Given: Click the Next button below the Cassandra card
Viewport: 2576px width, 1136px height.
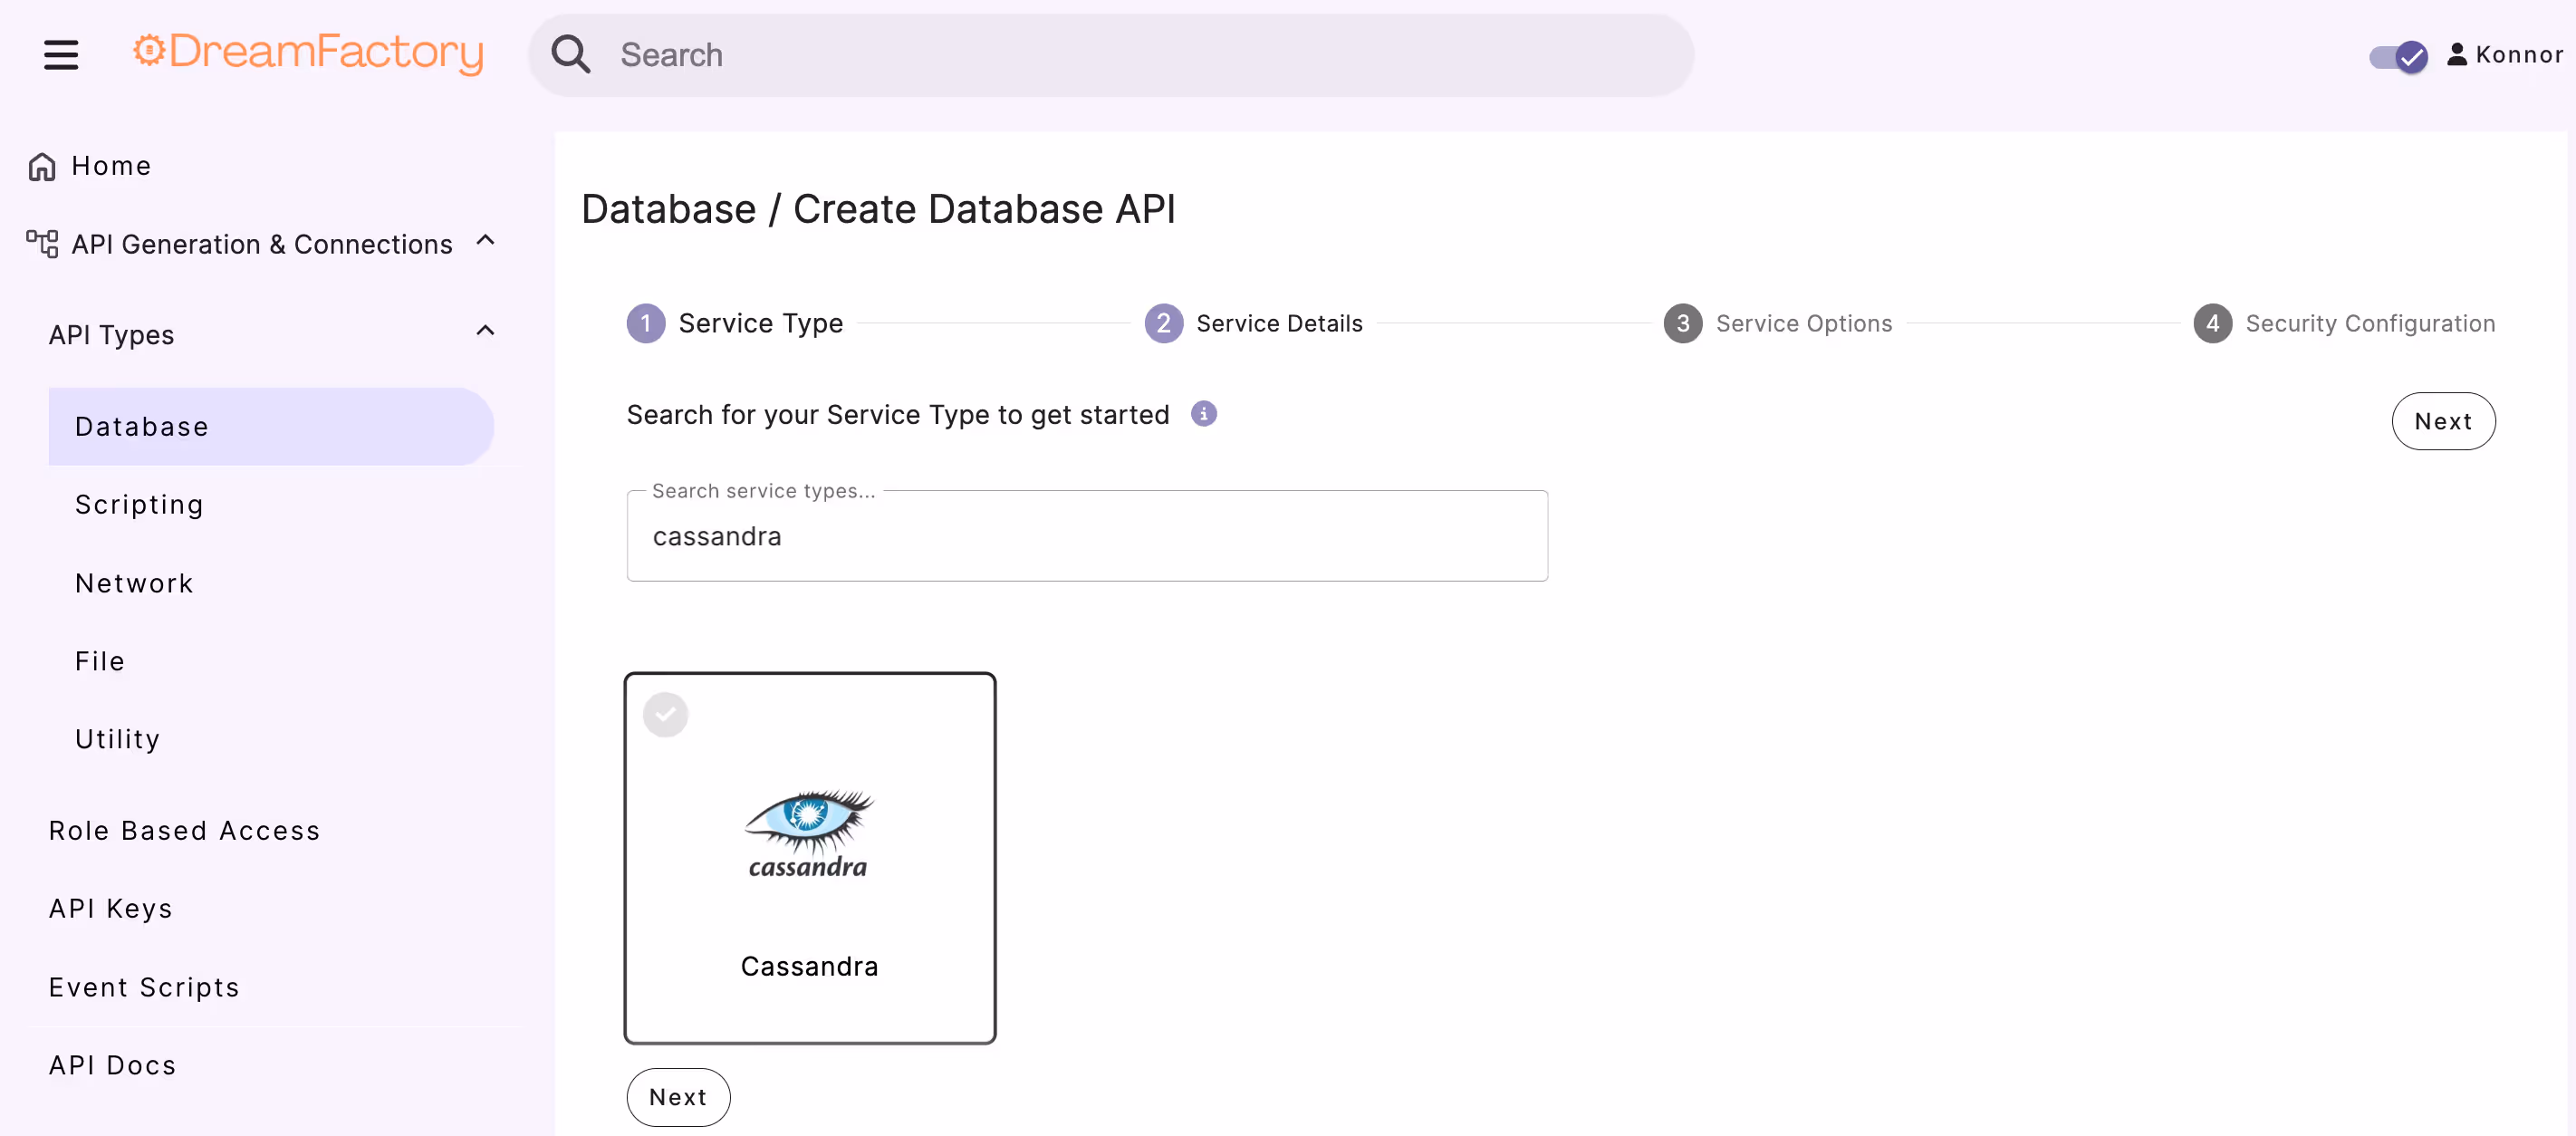Looking at the screenshot, I should point(678,1097).
